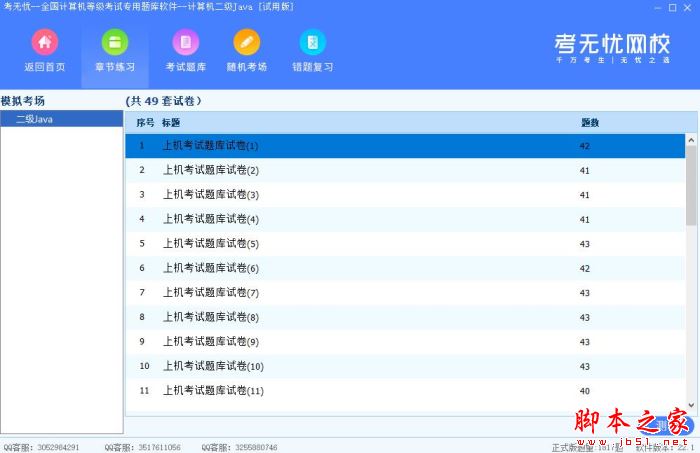Select row 上机考试题库试卷(8)
The height and width of the screenshot is (453, 700).
pyautogui.click(x=405, y=317)
